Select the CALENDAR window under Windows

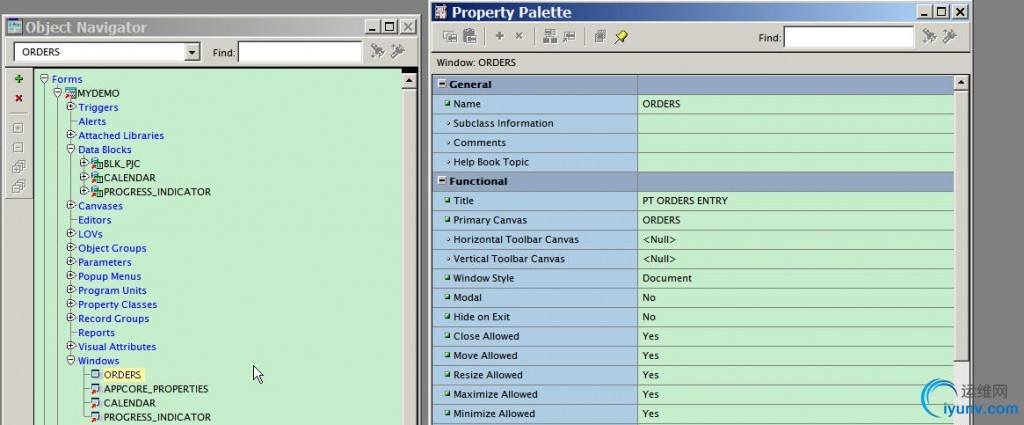tap(129, 403)
